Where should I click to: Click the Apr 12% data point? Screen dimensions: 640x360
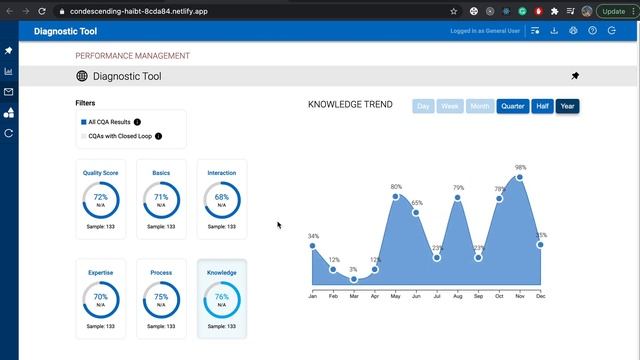375,269
